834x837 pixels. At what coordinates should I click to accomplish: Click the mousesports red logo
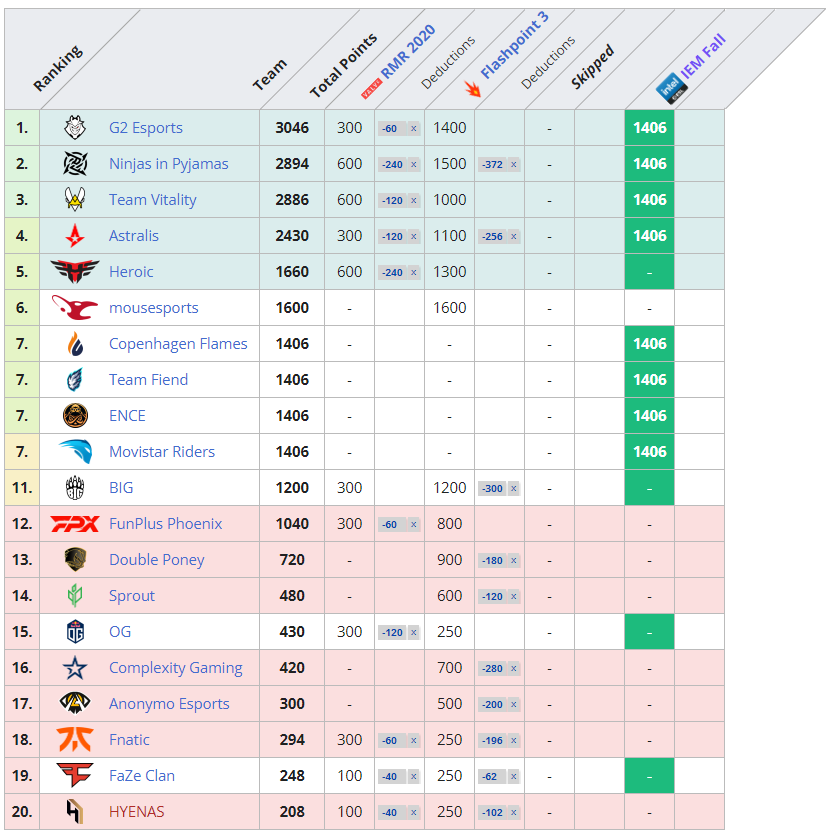75,307
